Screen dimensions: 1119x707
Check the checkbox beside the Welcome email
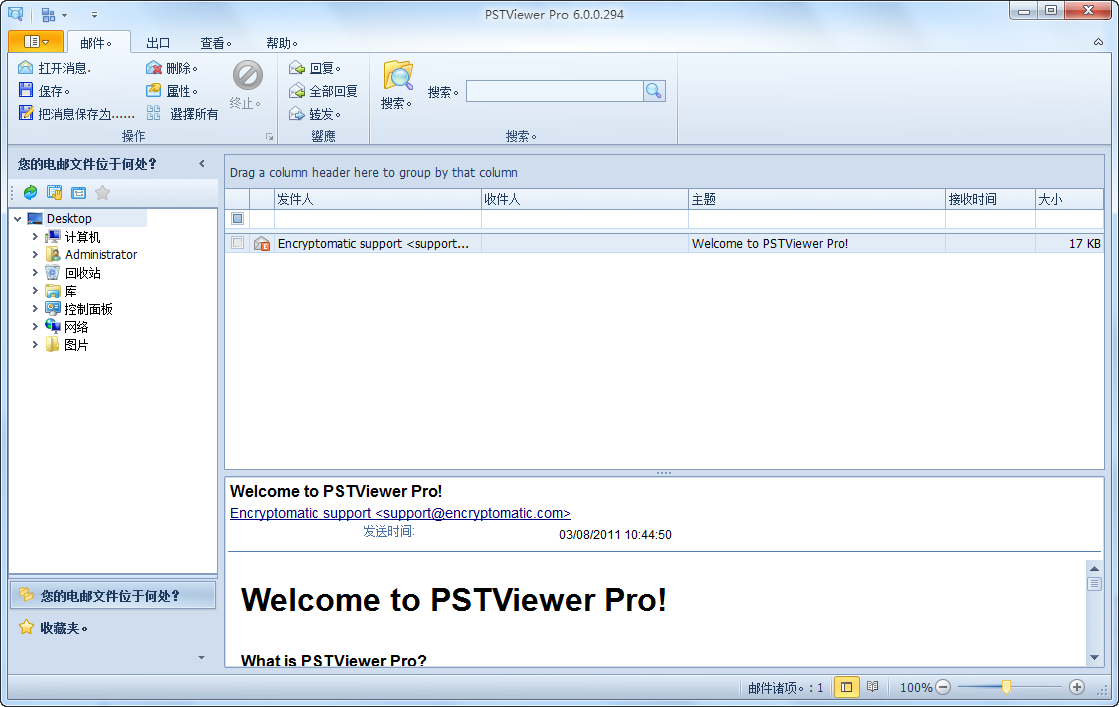pyautogui.click(x=237, y=242)
